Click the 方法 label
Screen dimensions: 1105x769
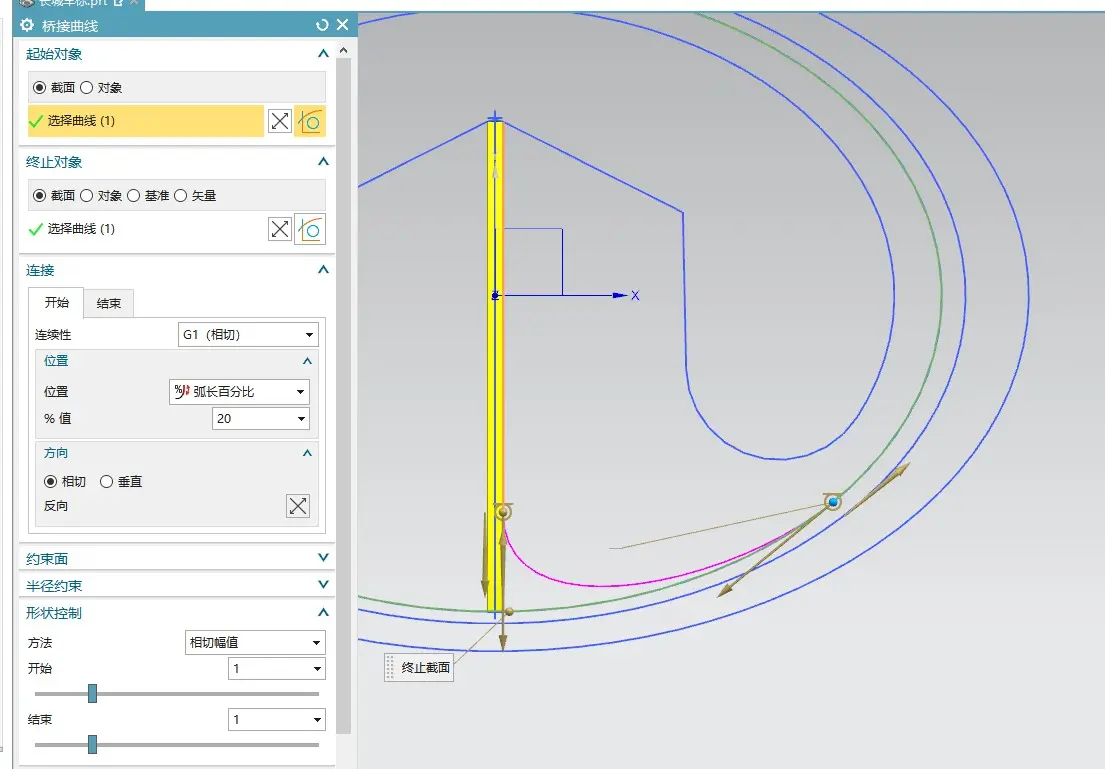click(40, 643)
